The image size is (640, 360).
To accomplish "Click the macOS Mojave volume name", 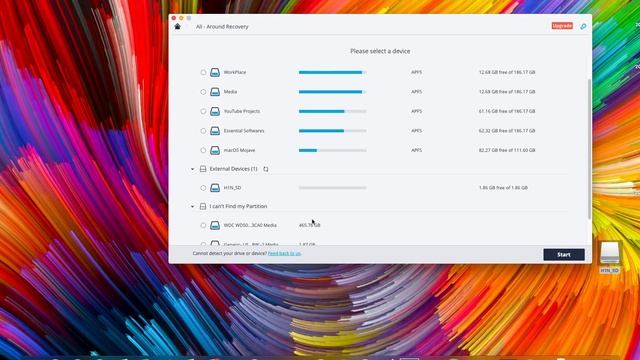I will (239, 150).
